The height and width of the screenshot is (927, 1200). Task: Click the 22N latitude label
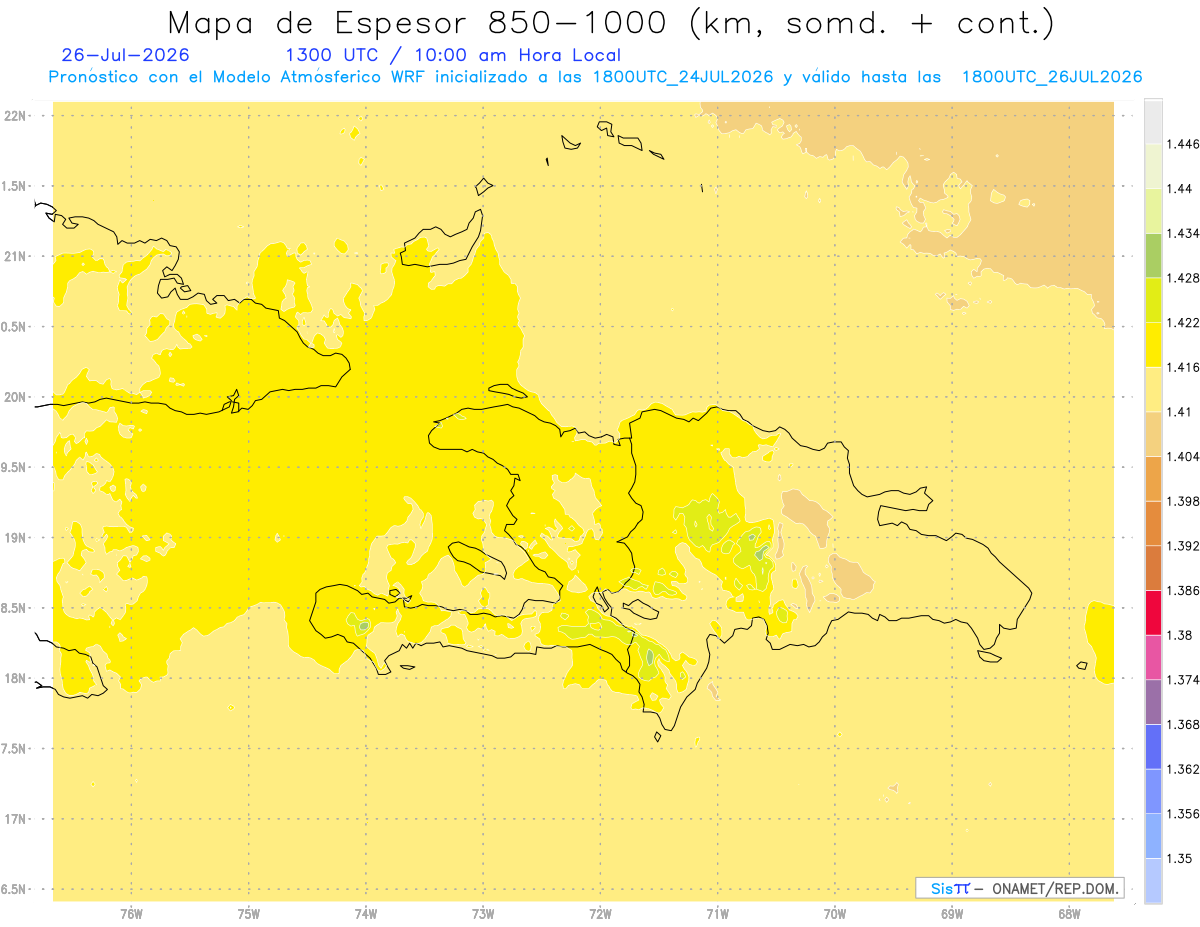(17, 116)
